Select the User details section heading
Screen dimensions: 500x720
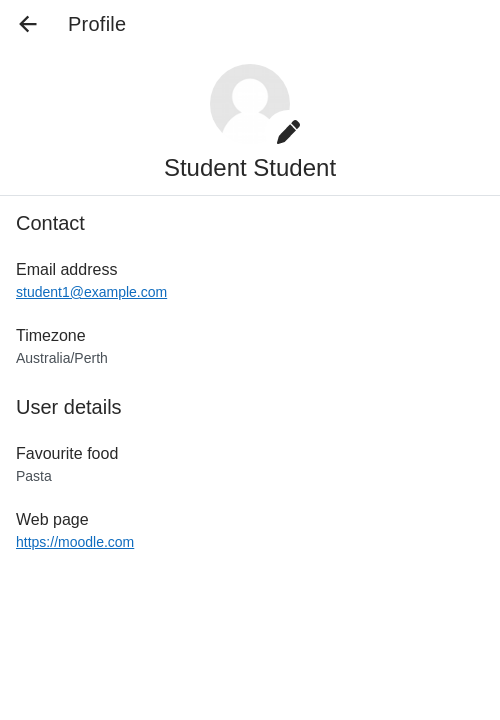click(x=69, y=407)
